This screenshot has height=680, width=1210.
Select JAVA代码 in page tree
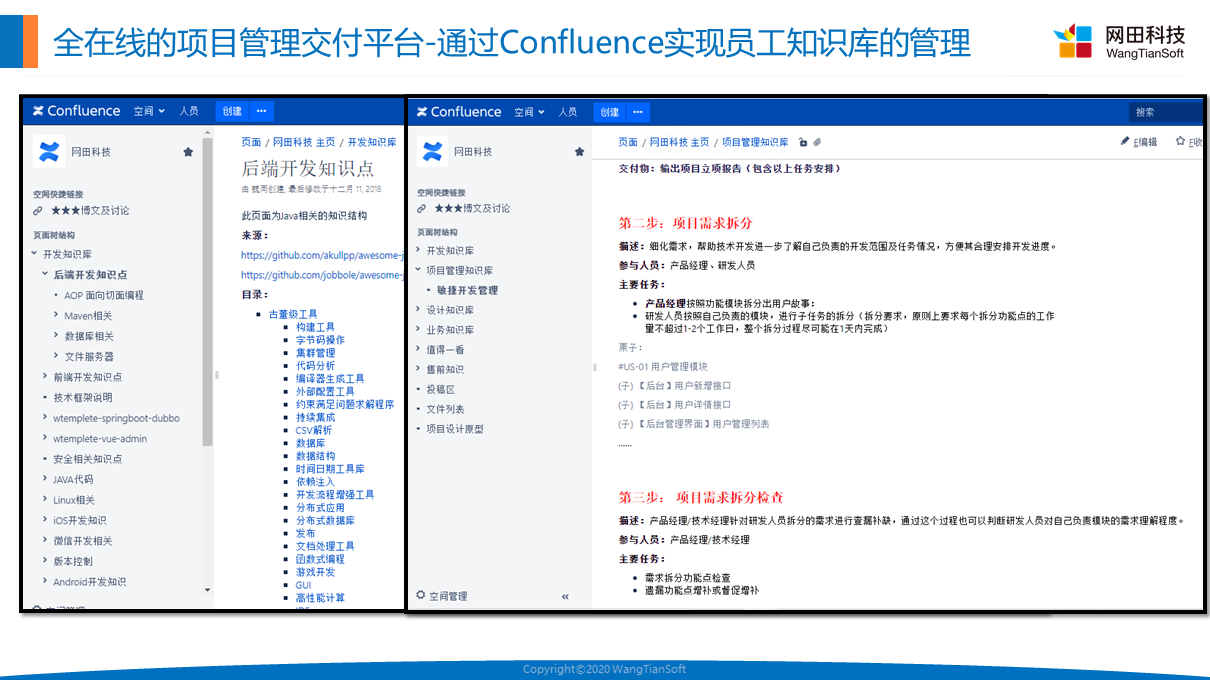(x=73, y=479)
